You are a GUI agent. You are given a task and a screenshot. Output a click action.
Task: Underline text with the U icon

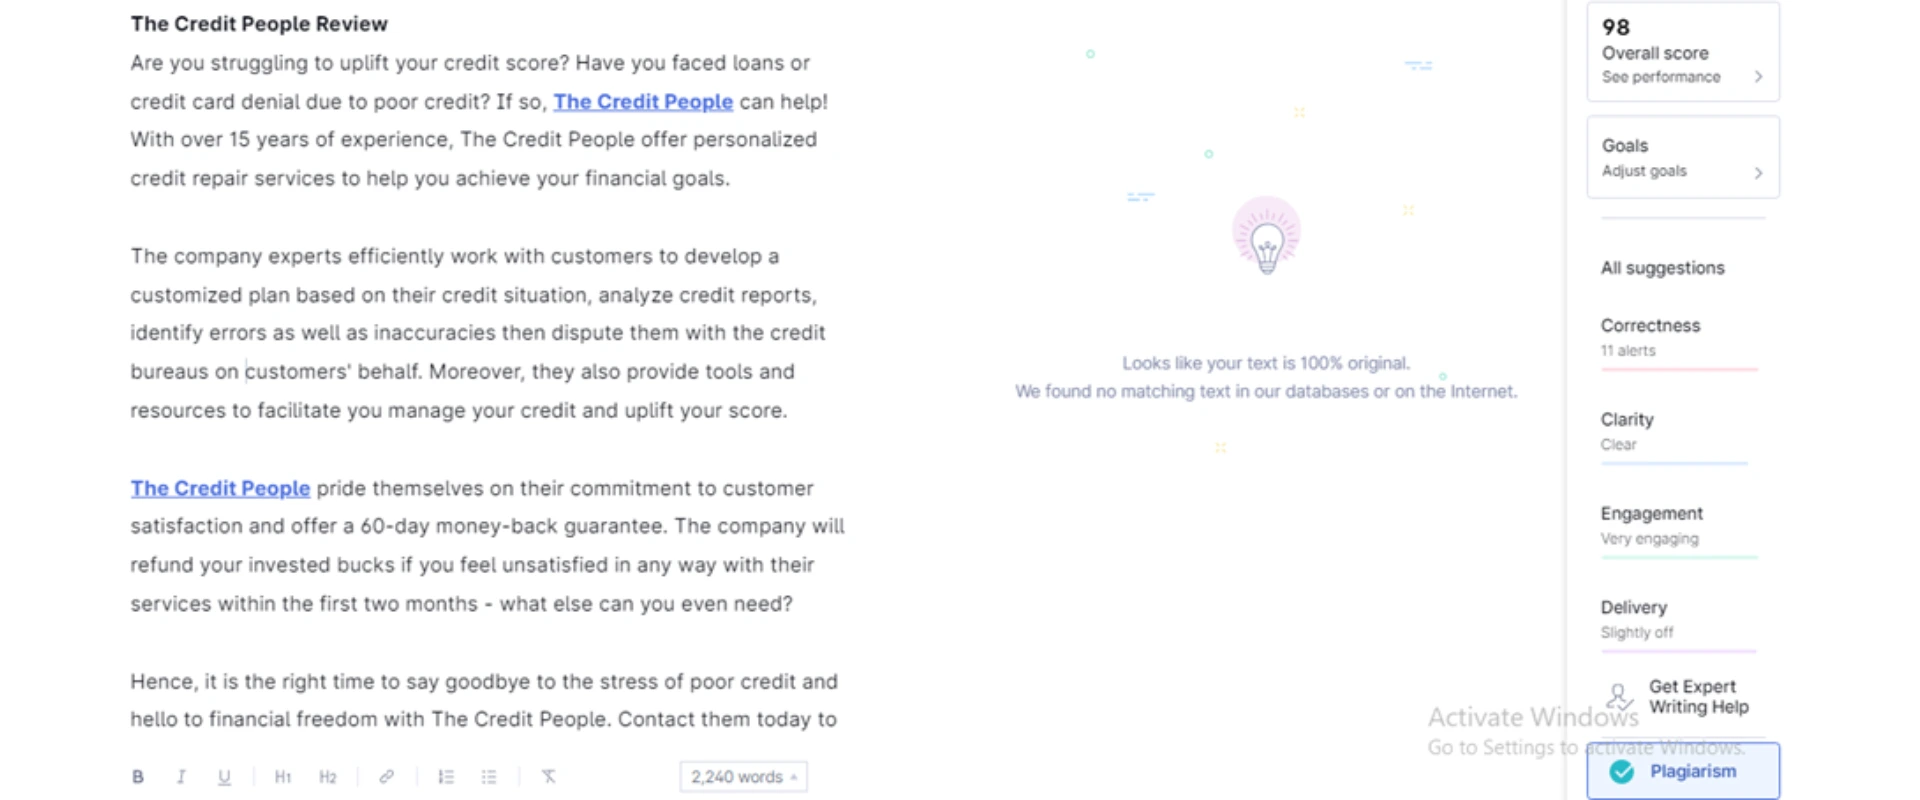(x=224, y=777)
